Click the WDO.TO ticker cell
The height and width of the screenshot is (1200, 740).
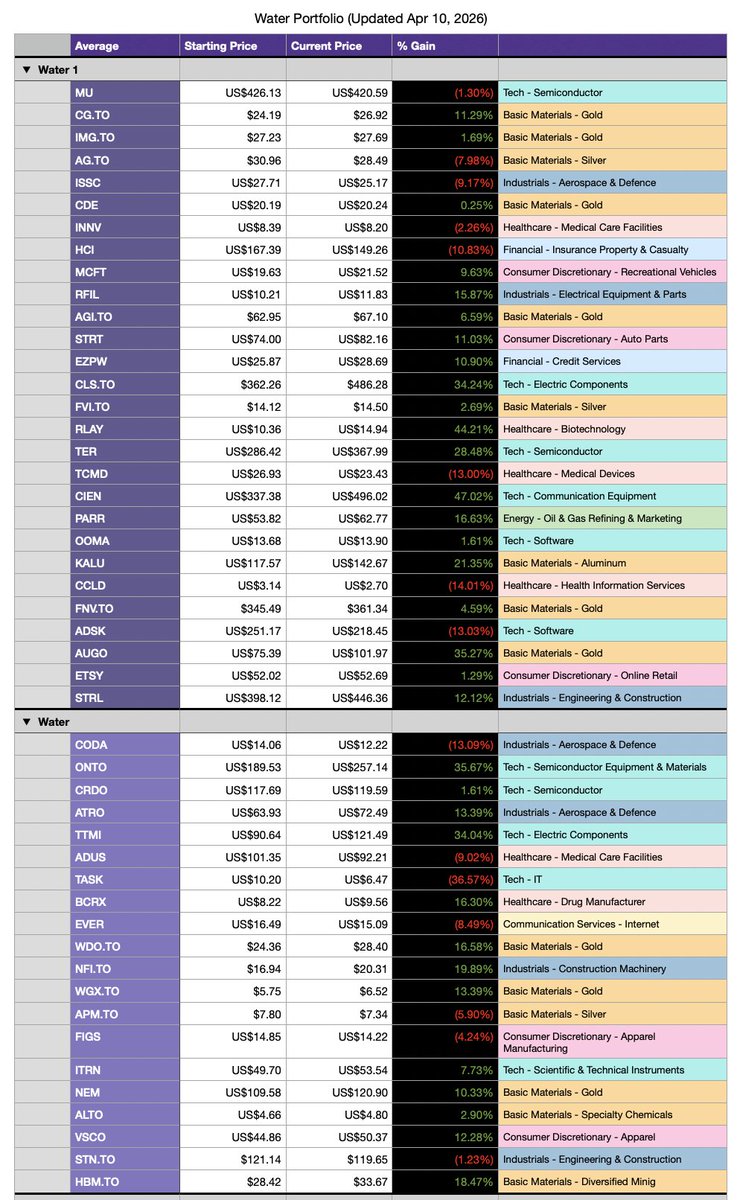tap(126, 947)
